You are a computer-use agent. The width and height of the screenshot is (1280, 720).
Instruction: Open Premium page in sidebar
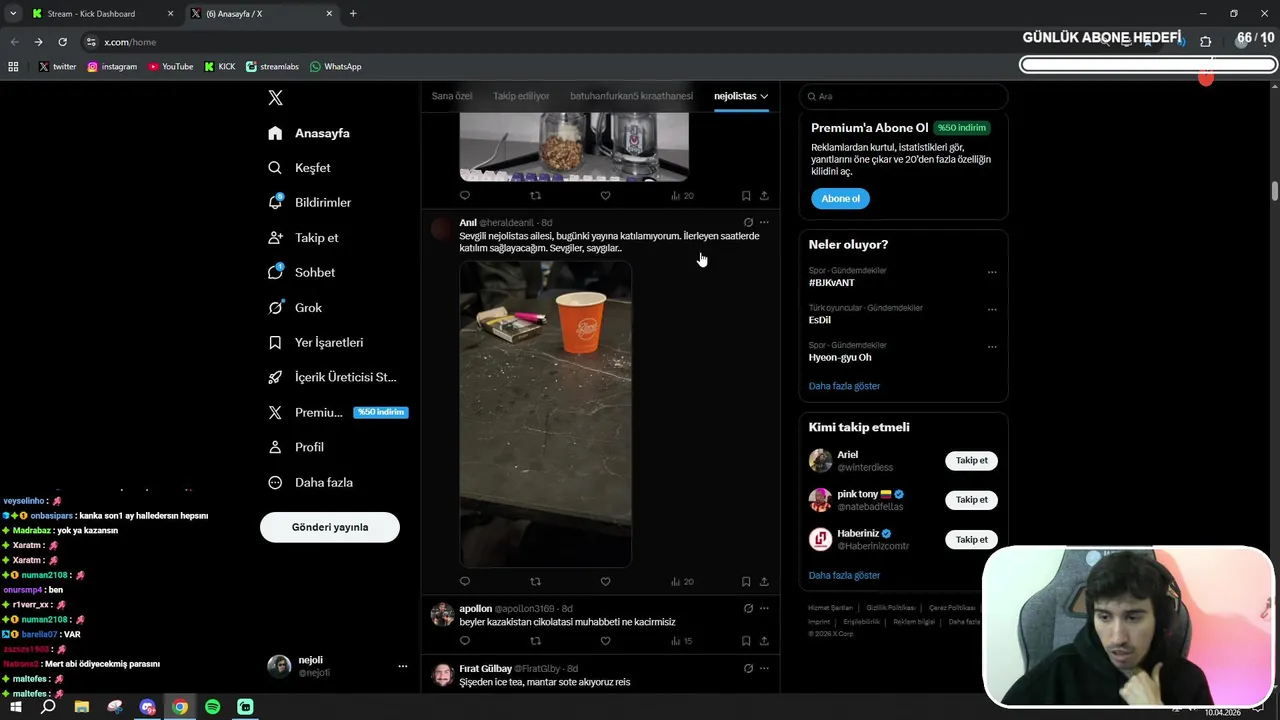click(x=337, y=412)
